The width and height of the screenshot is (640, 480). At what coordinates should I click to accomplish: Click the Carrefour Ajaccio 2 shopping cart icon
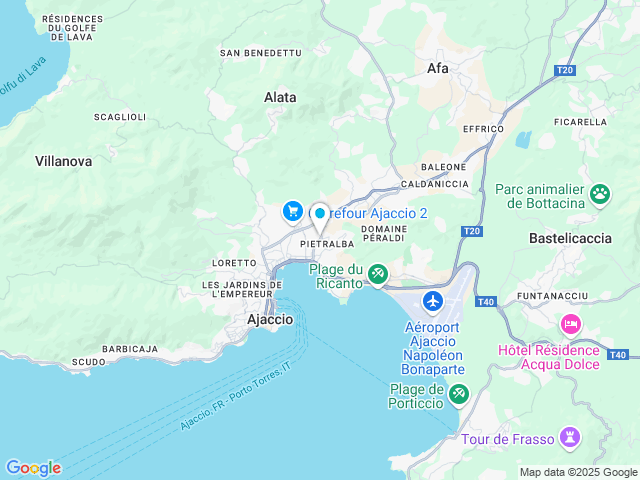pyautogui.click(x=293, y=211)
